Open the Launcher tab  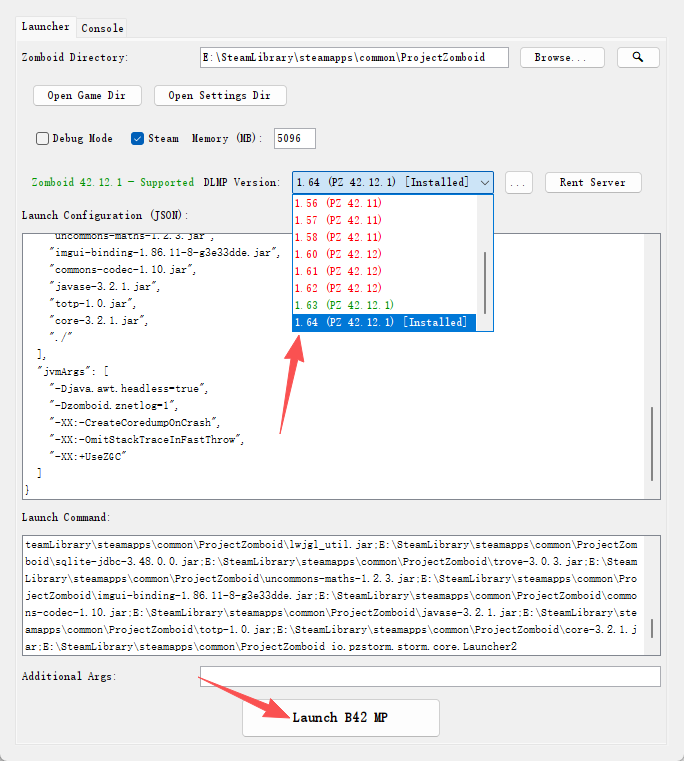(x=46, y=27)
